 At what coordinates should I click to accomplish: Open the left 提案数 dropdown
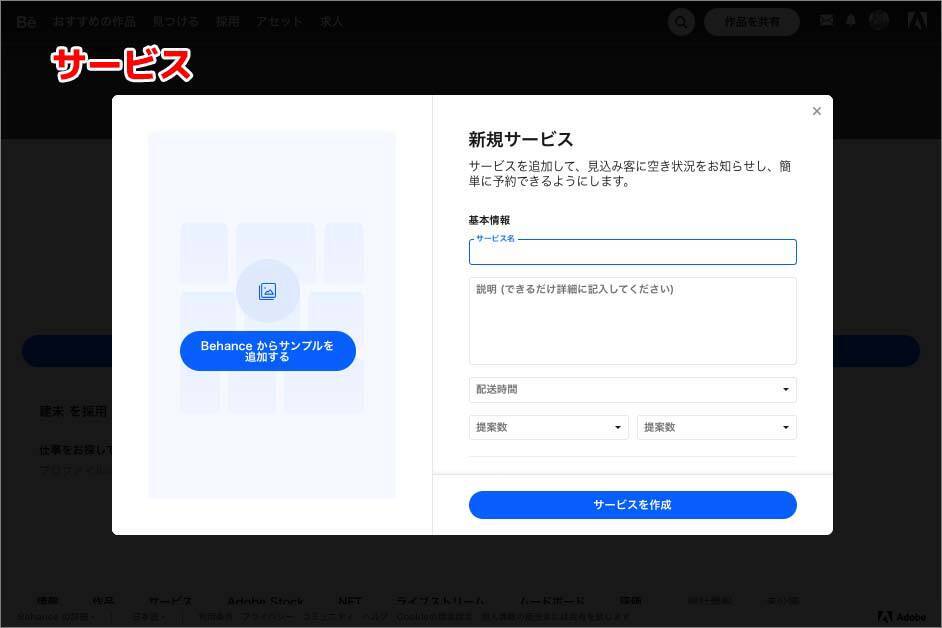click(x=548, y=427)
